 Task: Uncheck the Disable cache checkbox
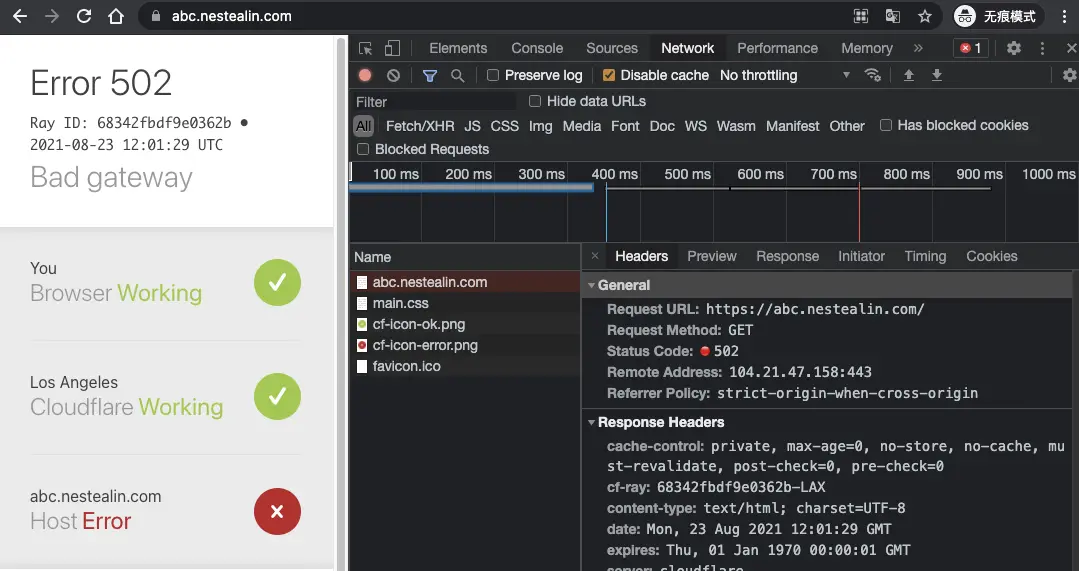click(608, 76)
